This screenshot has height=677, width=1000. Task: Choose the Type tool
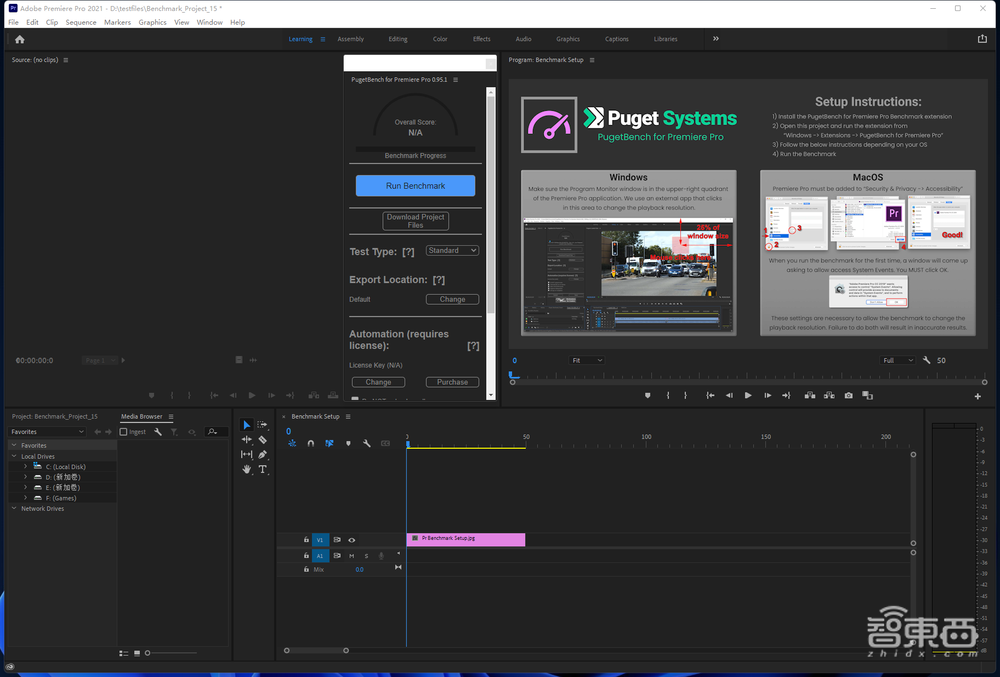point(263,469)
